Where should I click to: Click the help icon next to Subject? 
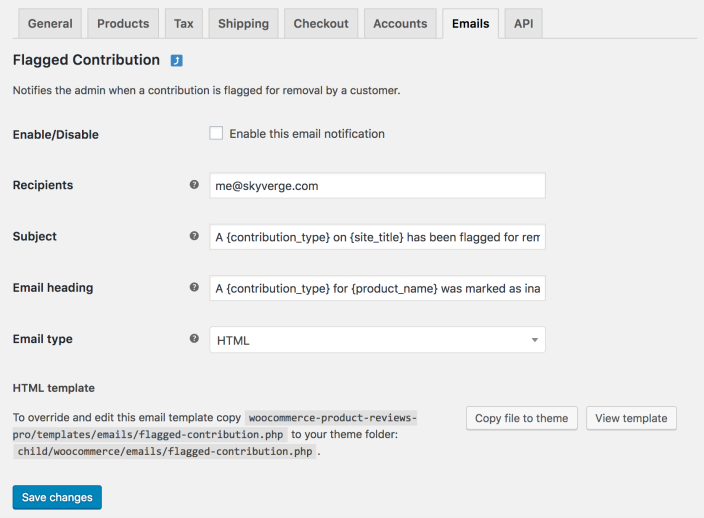194,236
